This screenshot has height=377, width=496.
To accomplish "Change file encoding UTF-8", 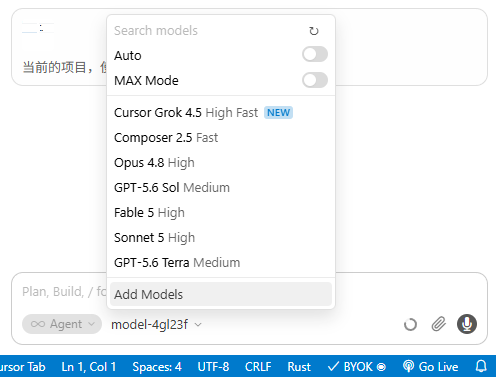I will pyautogui.click(x=213, y=367).
